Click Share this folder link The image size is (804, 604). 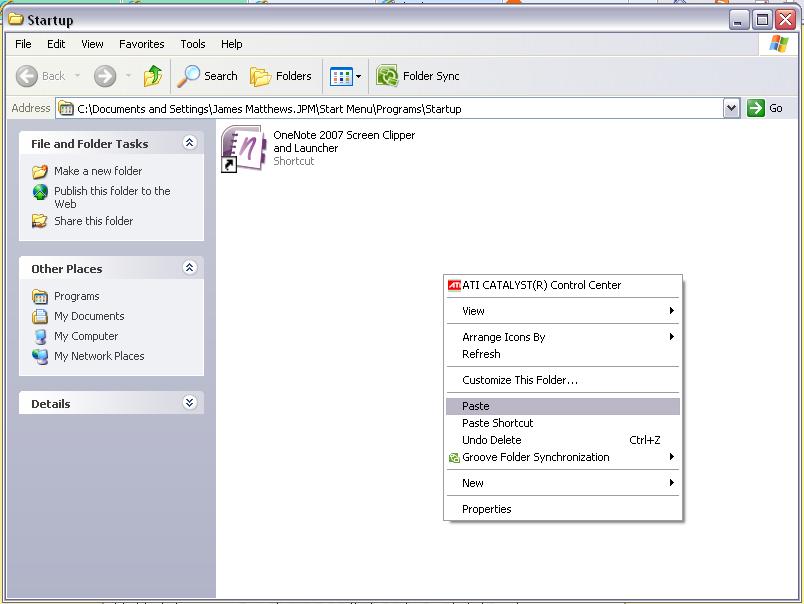tap(93, 221)
